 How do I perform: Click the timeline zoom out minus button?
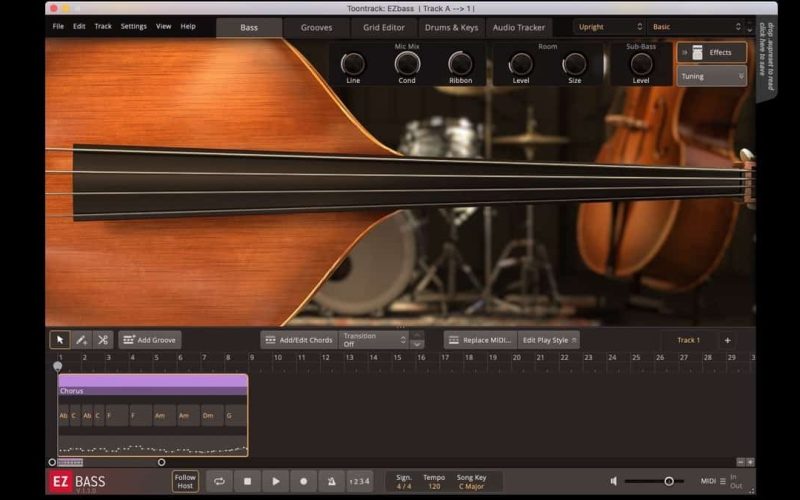pos(740,462)
